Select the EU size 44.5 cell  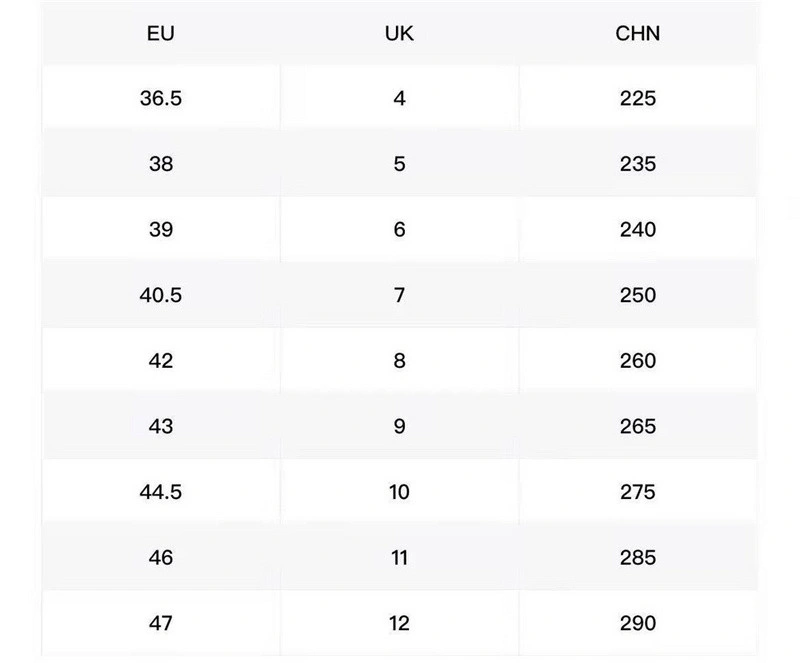tap(161, 492)
